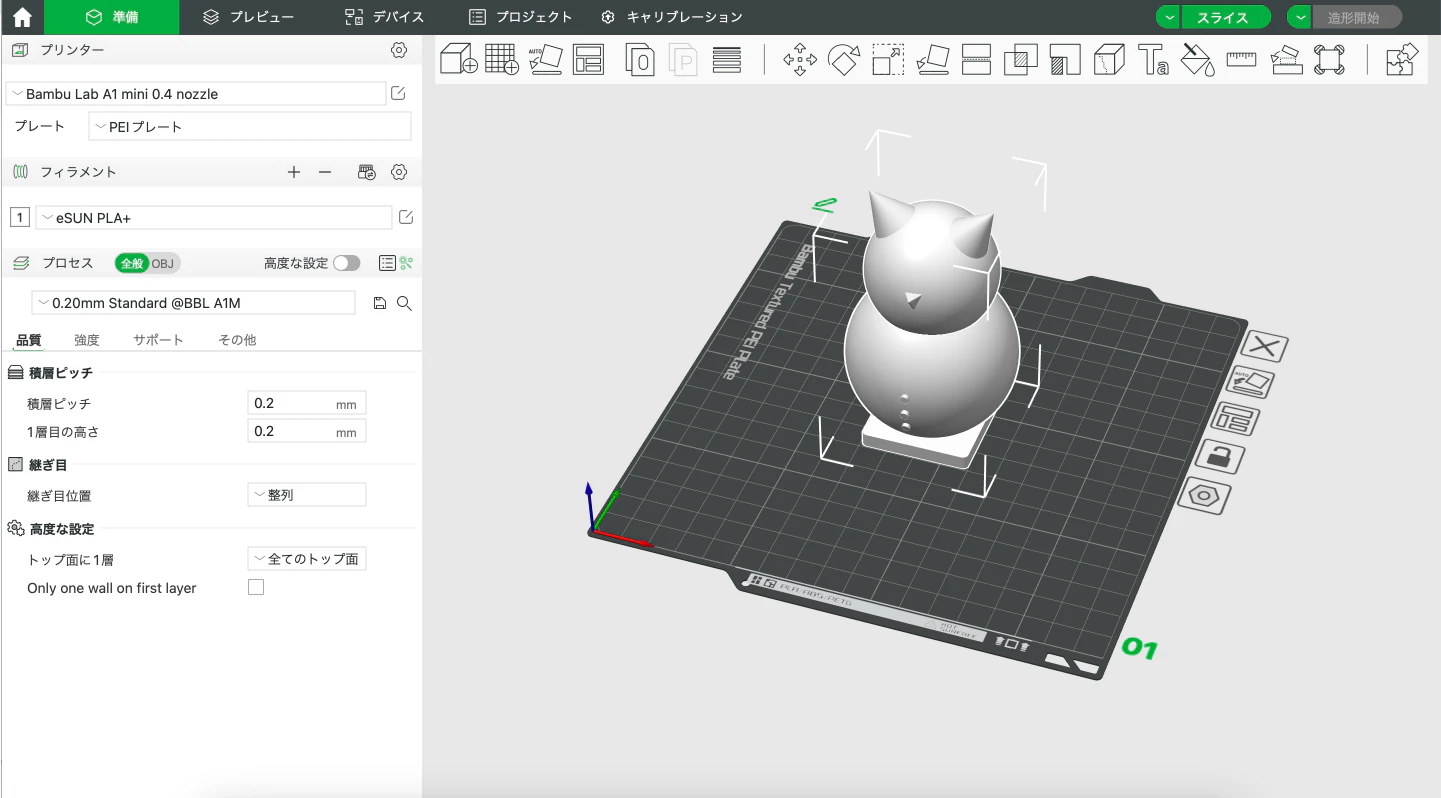Click the 造形開始 print button
The height and width of the screenshot is (798, 1441).
[1357, 17]
